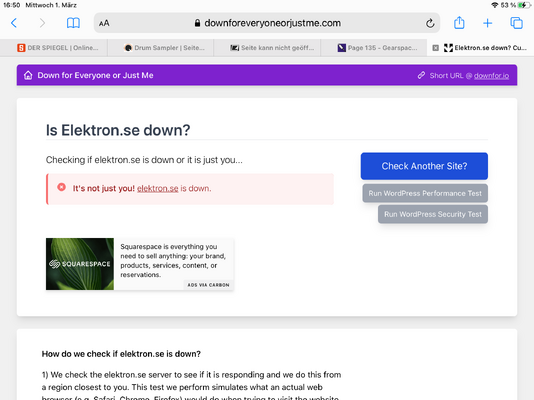Tap the Safari back arrow
Screen dimensions: 534x400
point(14,23)
